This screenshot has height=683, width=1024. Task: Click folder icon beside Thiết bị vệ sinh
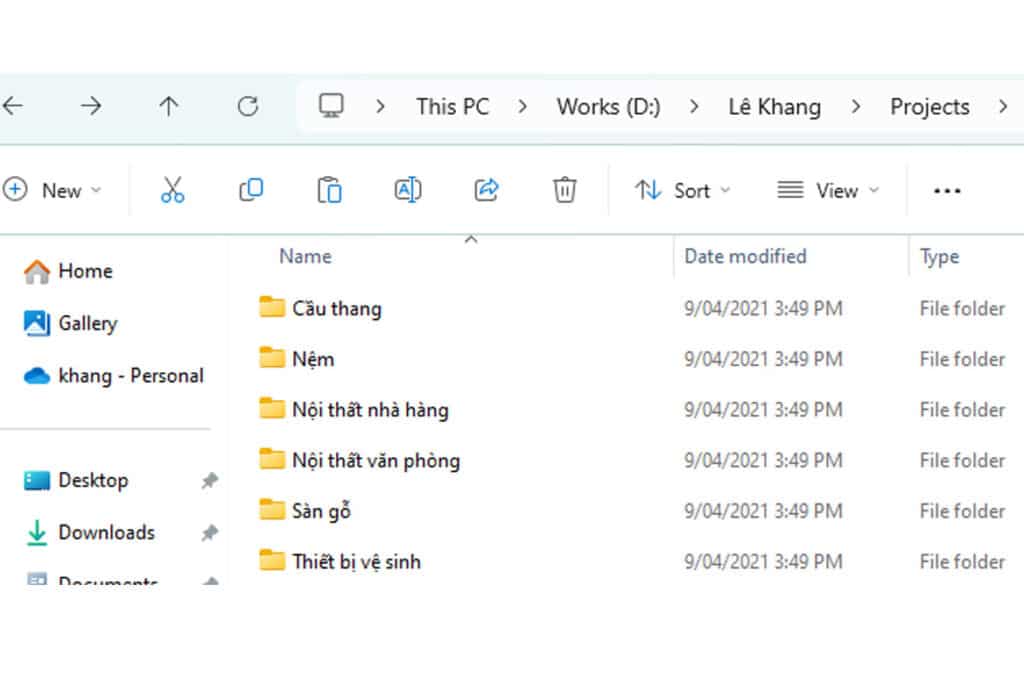coord(272,560)
